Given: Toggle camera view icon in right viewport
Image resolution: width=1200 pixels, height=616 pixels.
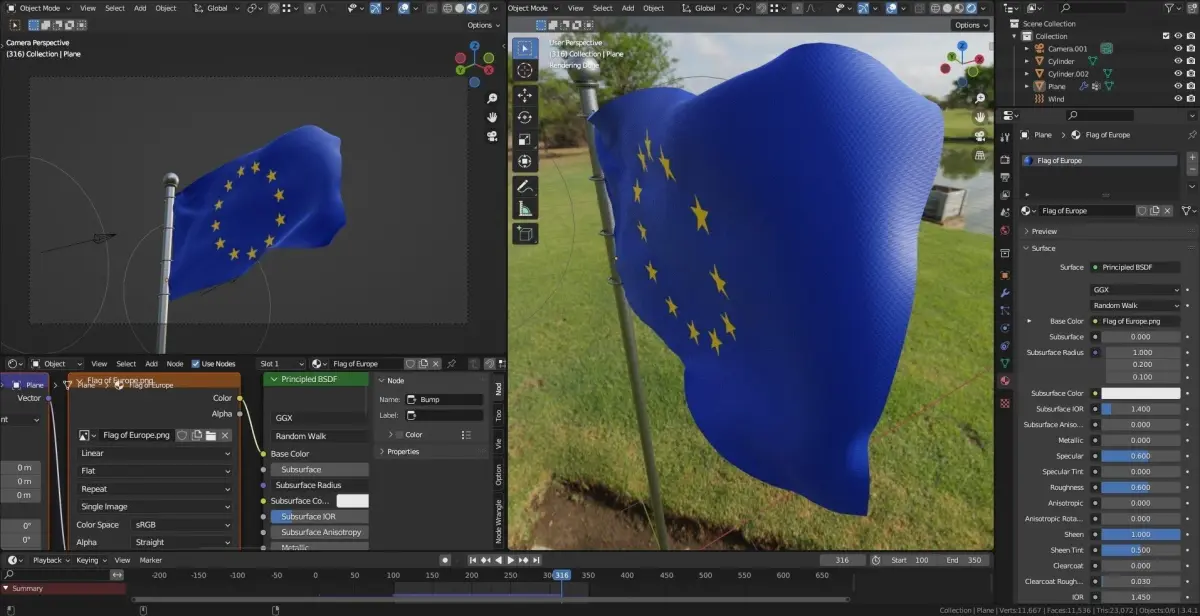Looking at the screenshot, I should pyautogui.click(x=979, y=135).
